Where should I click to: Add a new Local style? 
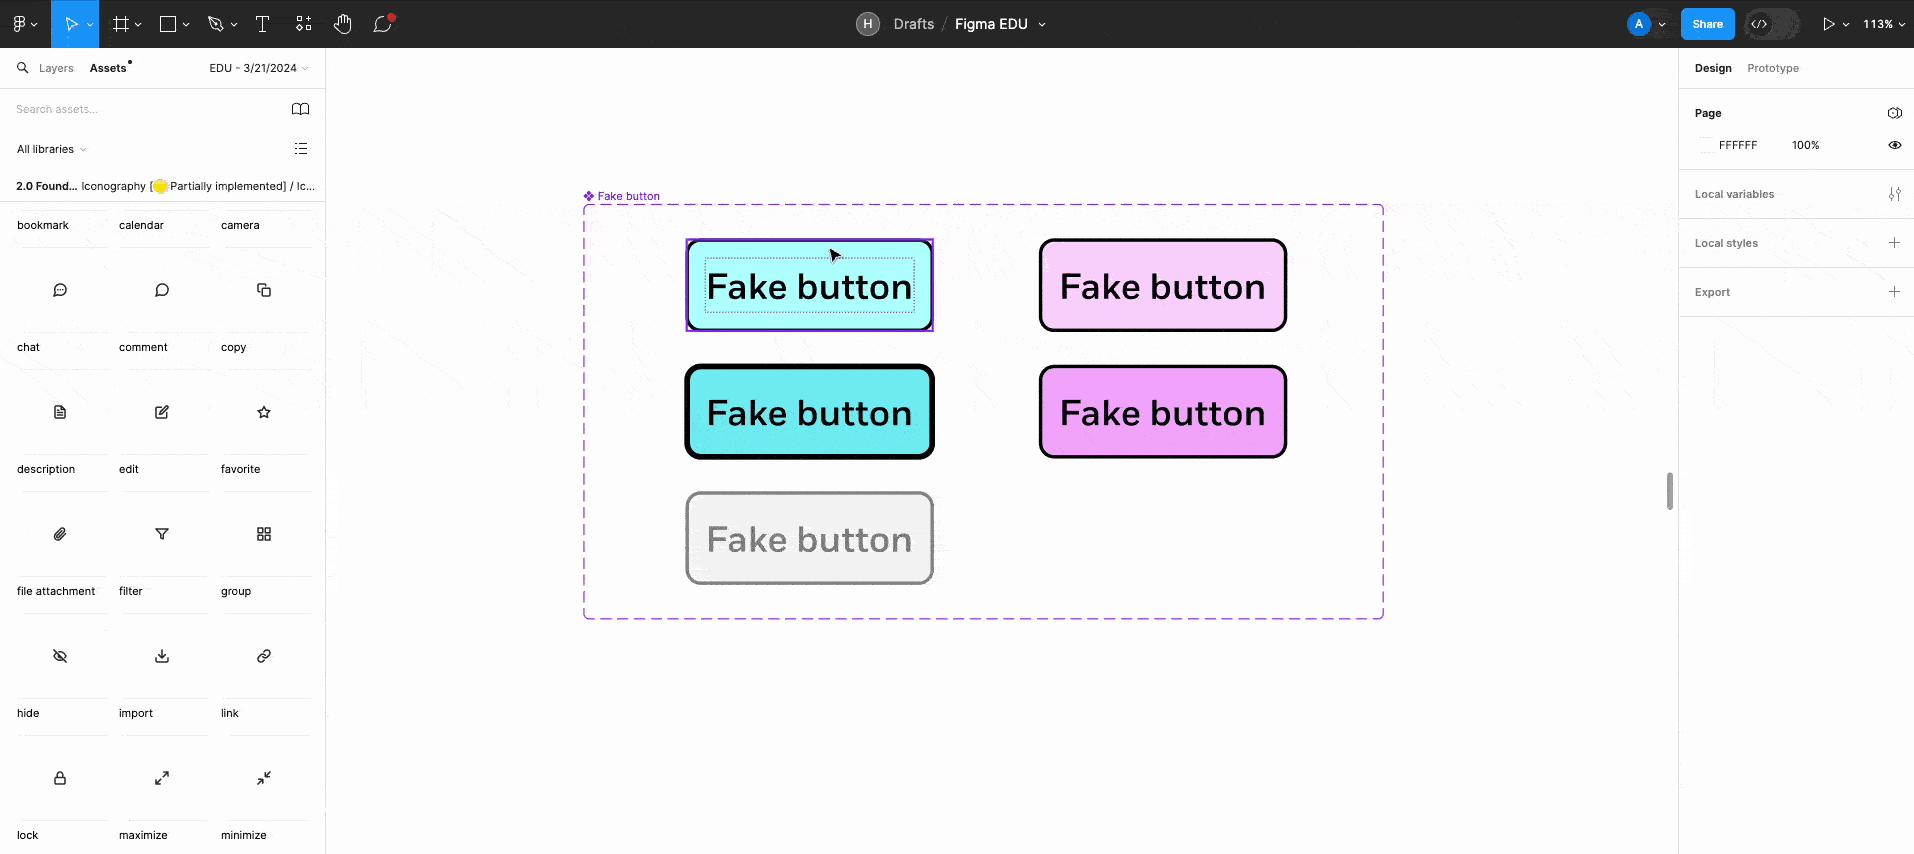click(1894, 243)
